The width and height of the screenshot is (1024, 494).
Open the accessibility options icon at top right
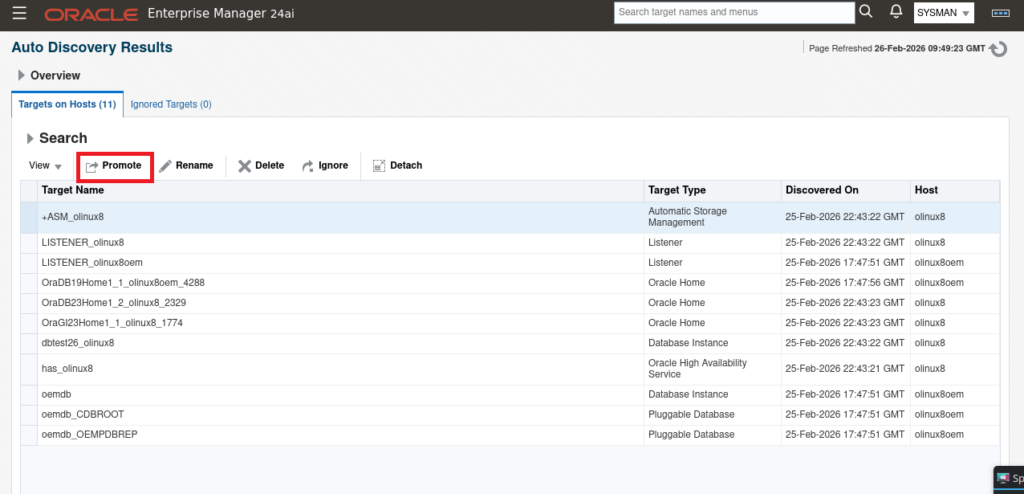pos(999,14)
